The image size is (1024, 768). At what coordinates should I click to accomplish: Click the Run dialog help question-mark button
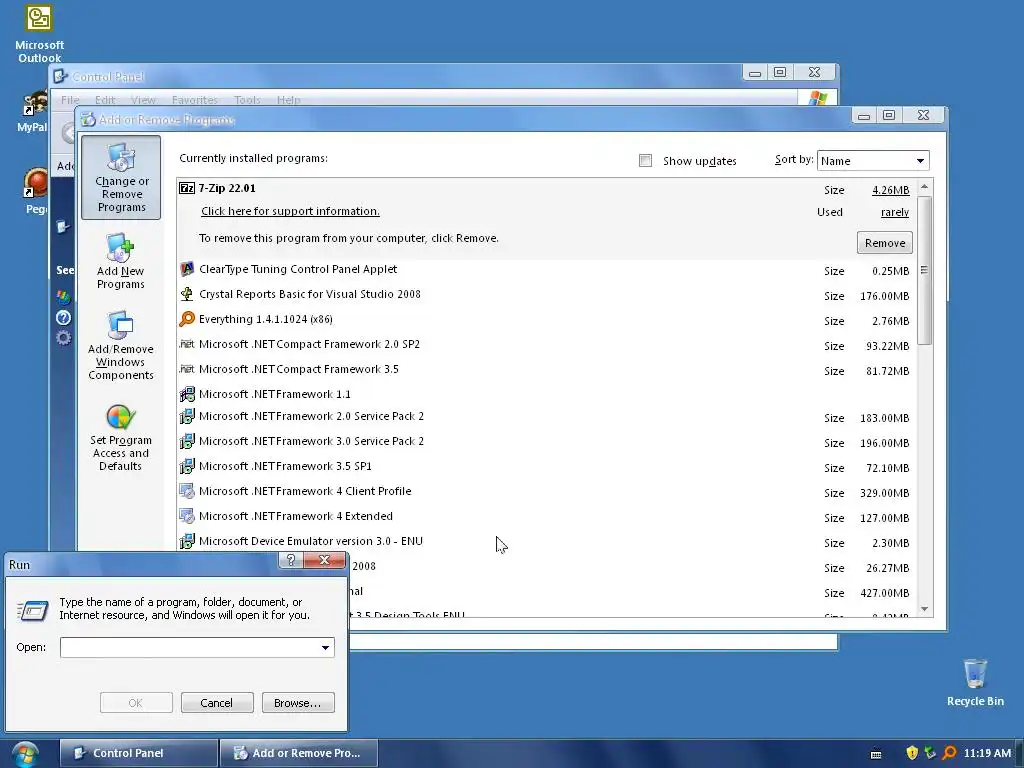coord(291,560)
